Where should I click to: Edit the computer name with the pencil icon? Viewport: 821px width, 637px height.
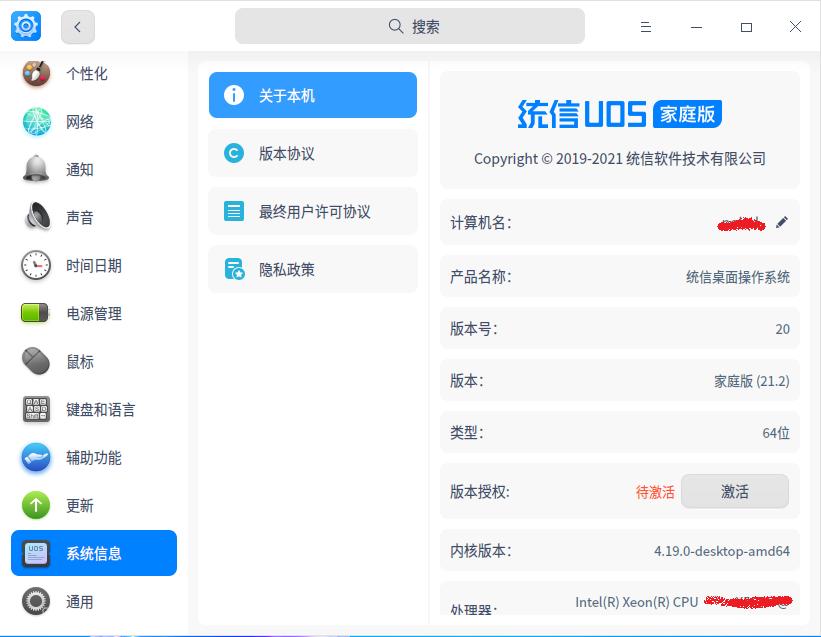point(783,222)
